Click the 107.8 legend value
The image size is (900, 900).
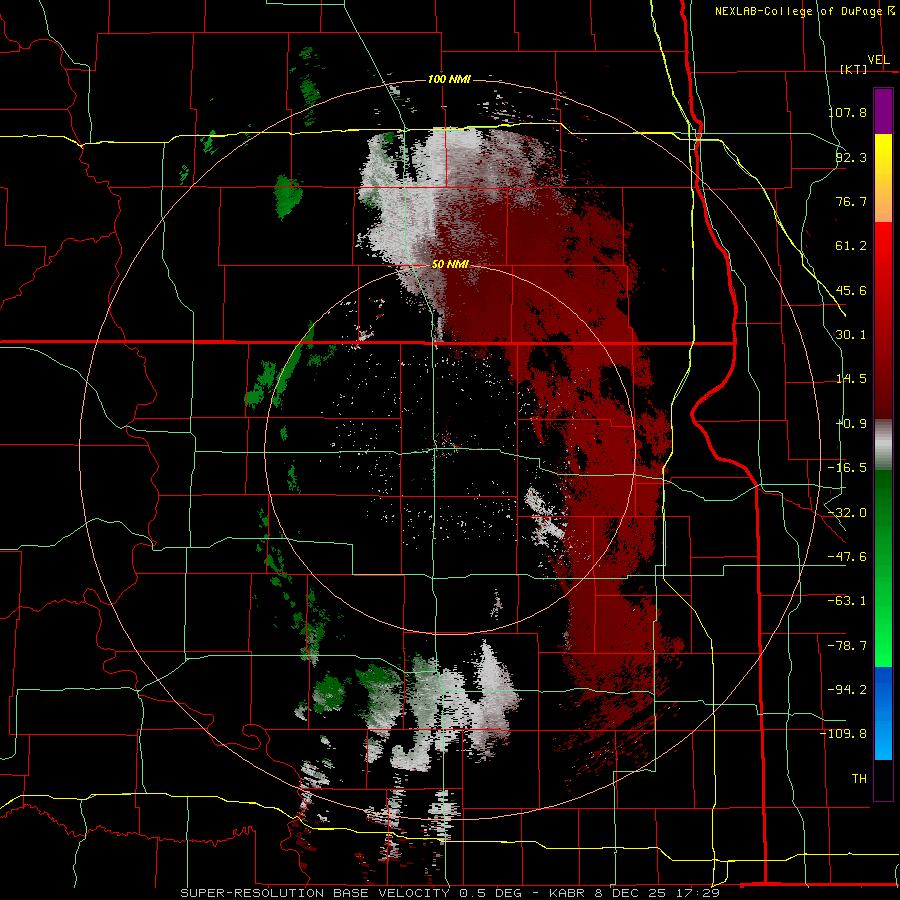pos(848,112)
